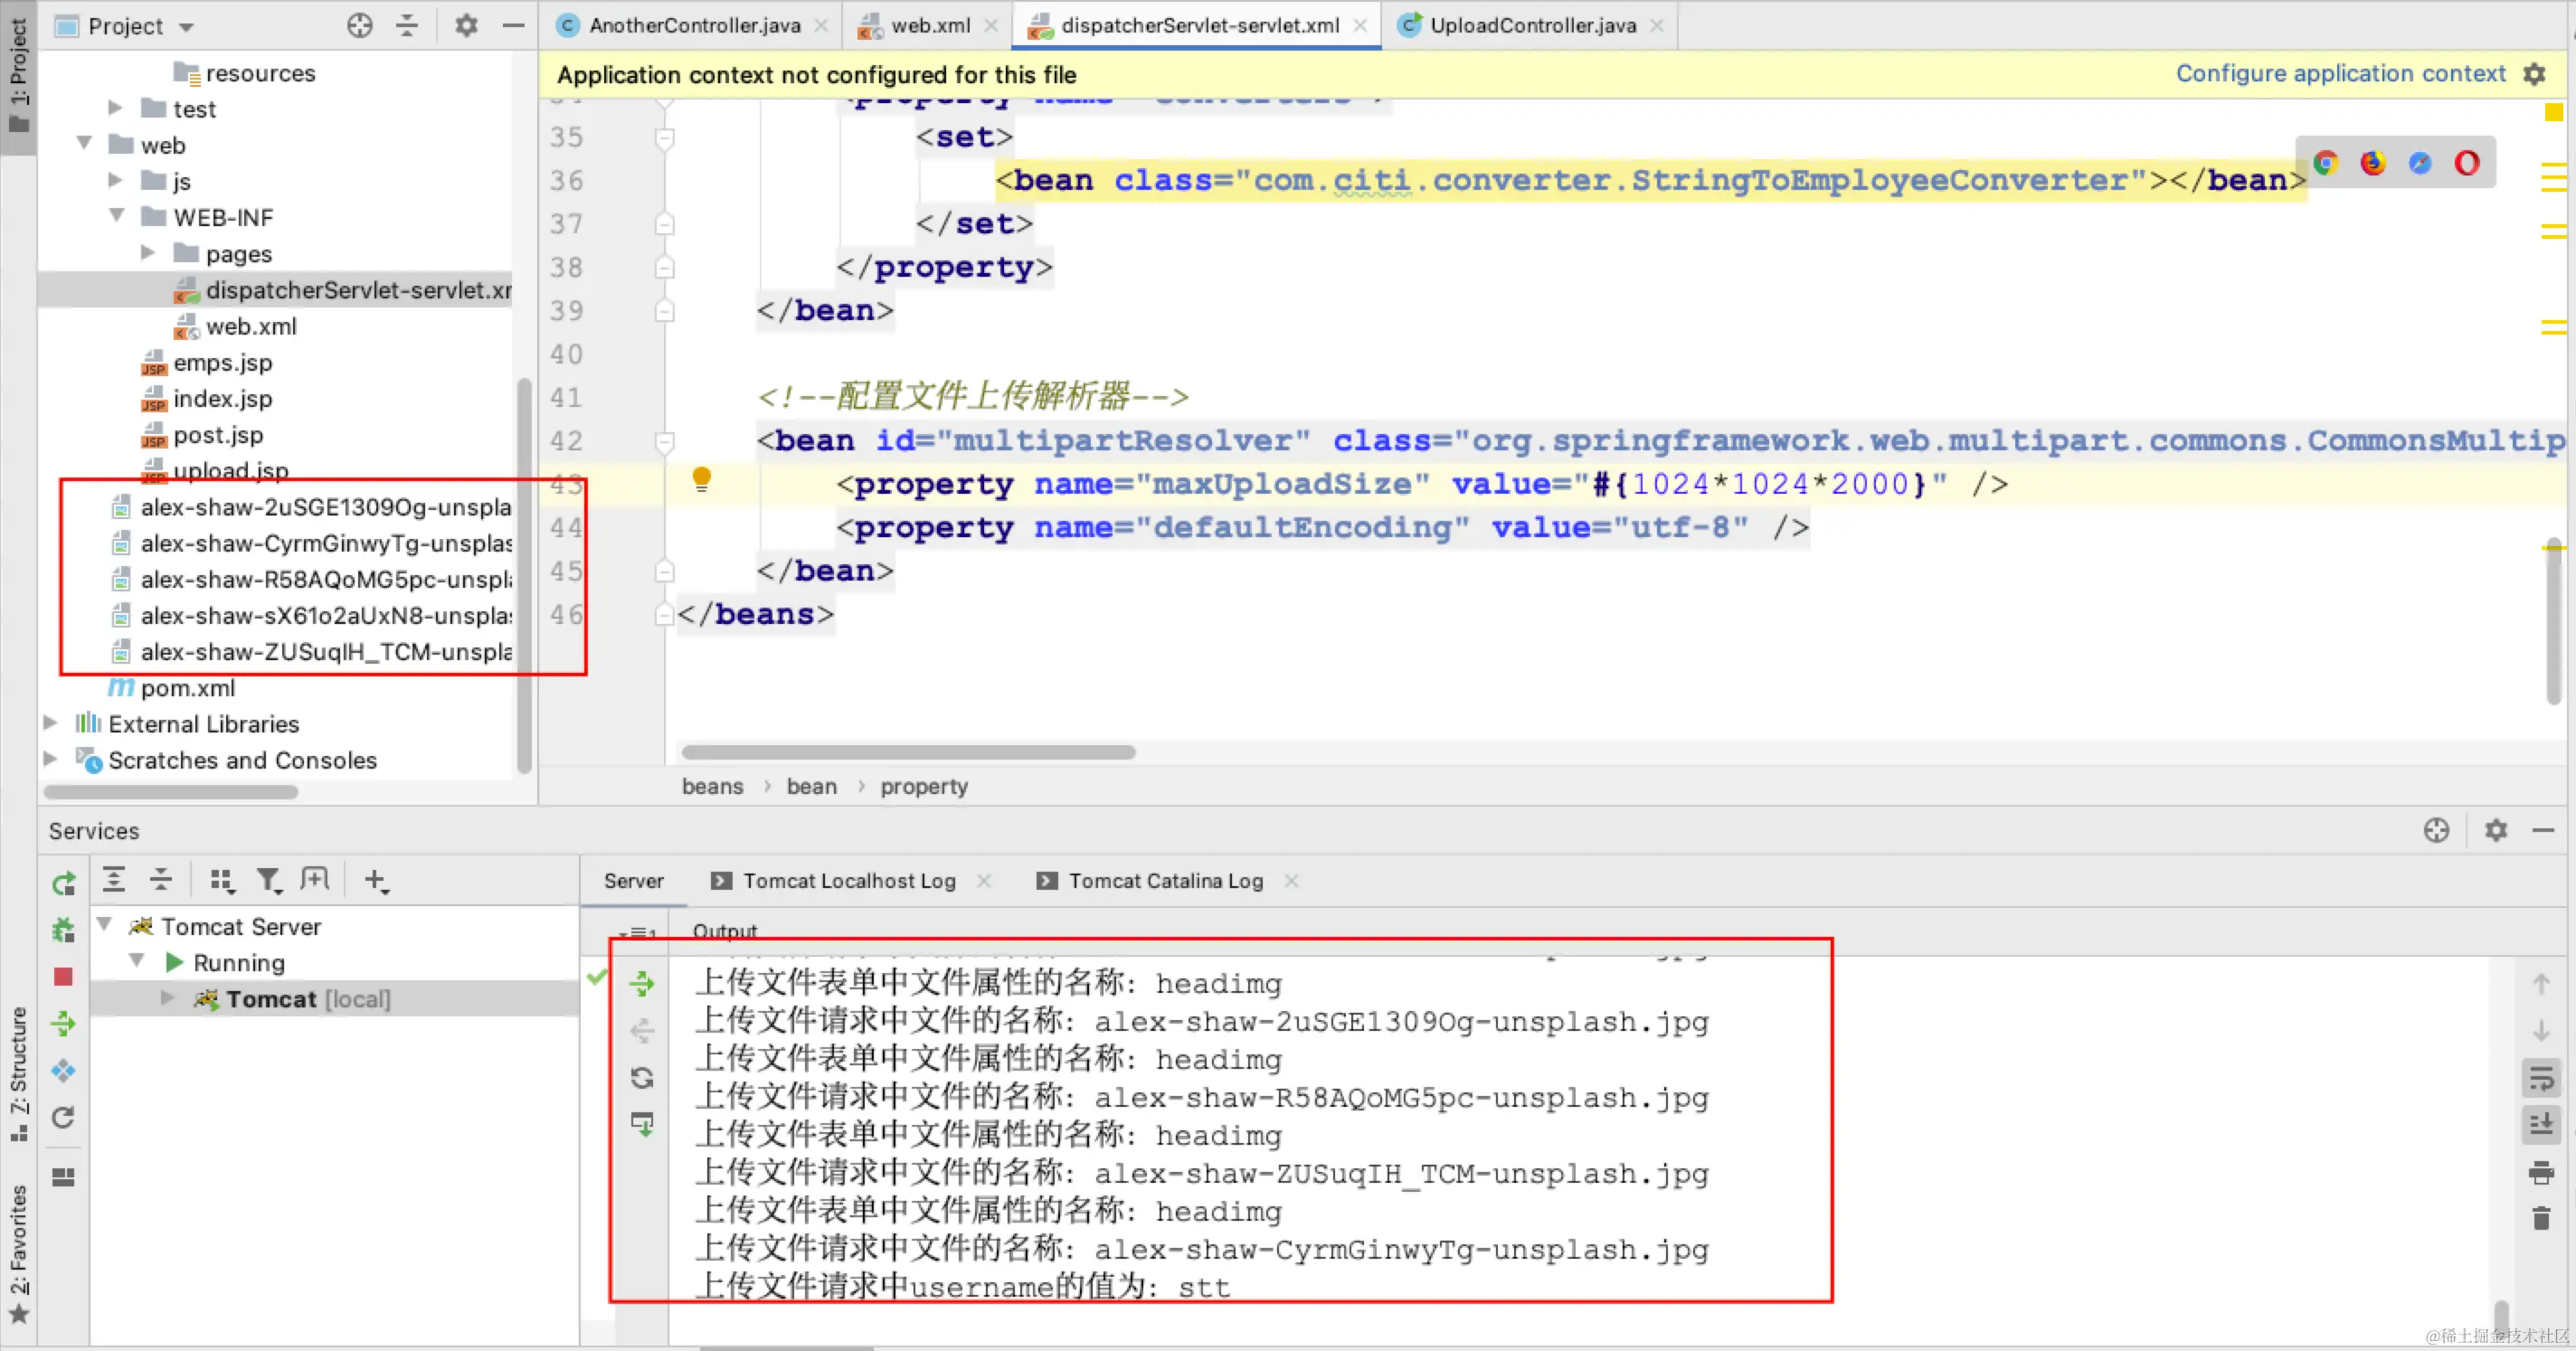Toggle soft-wrap in console output
The height and width of the screenshot is (1351, 2576).
(x=2540, y=1078)
